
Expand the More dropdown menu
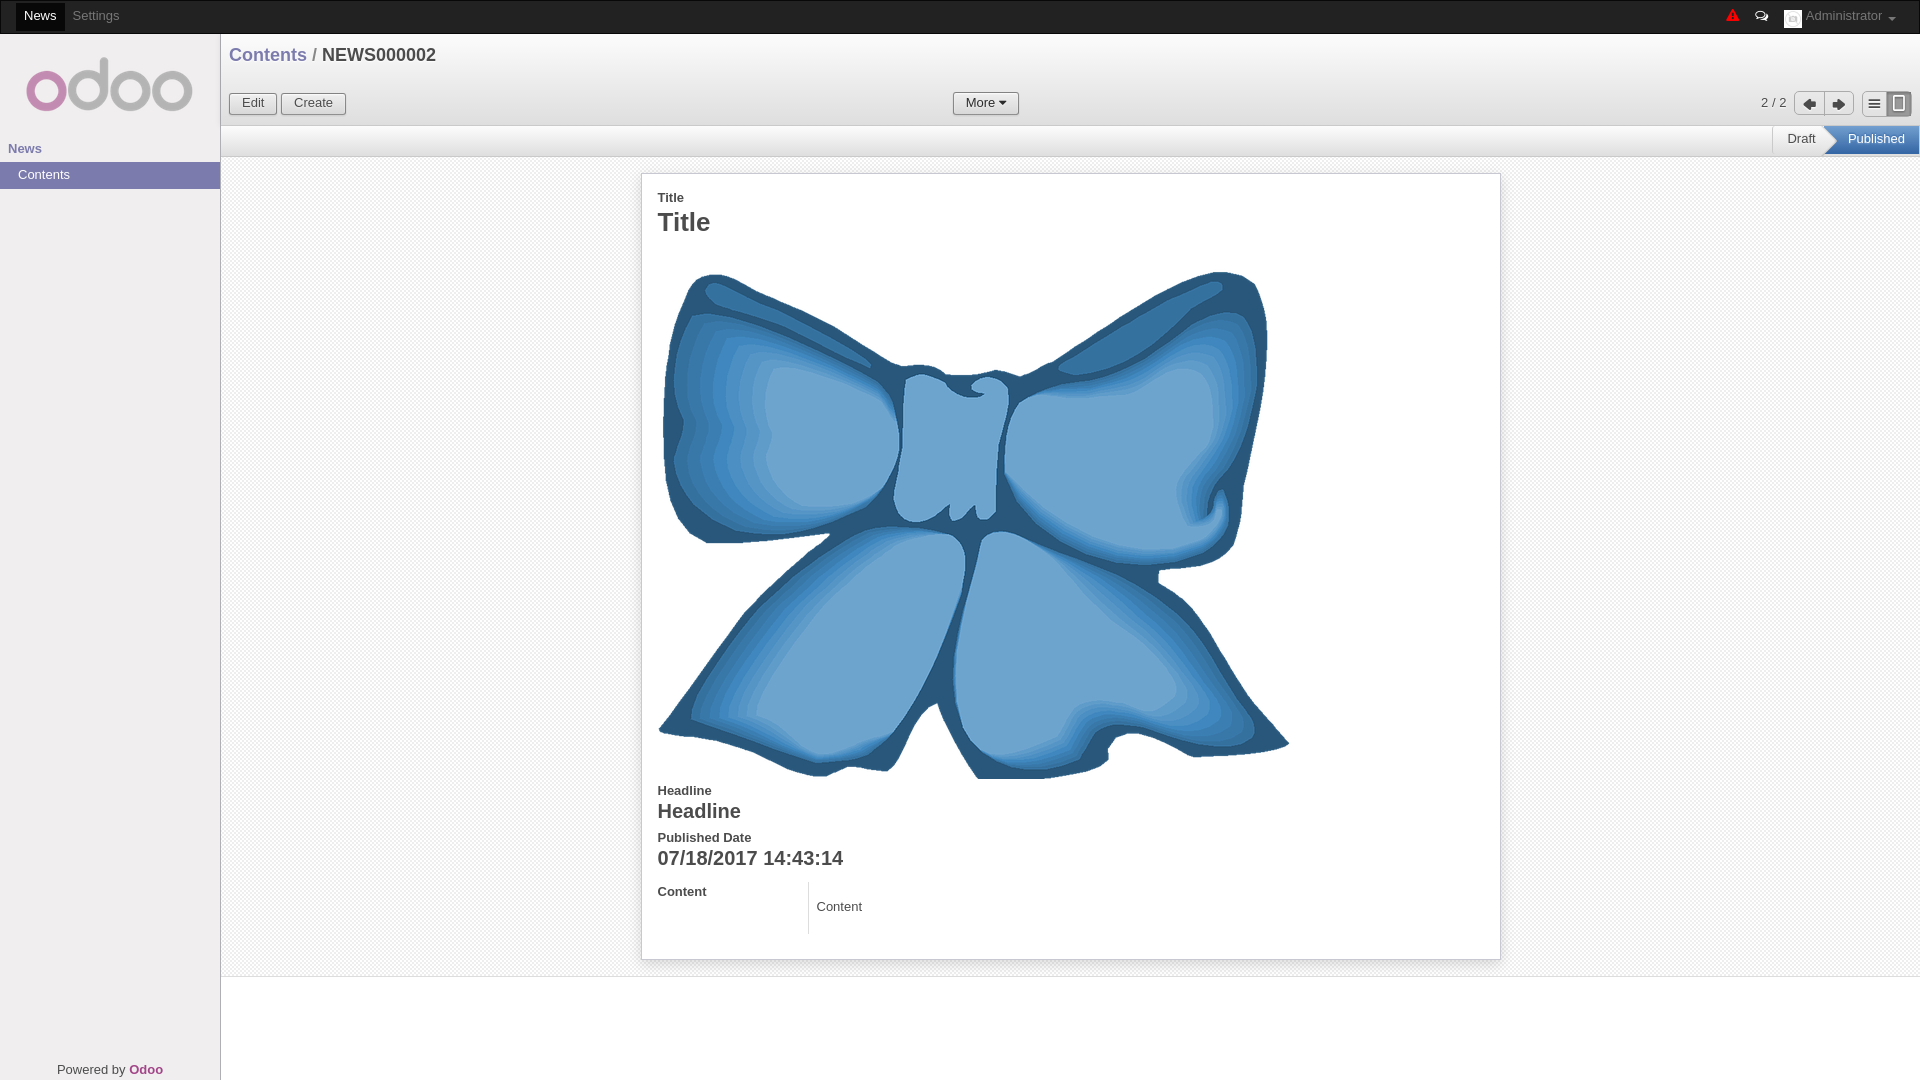tap(985, 103)
